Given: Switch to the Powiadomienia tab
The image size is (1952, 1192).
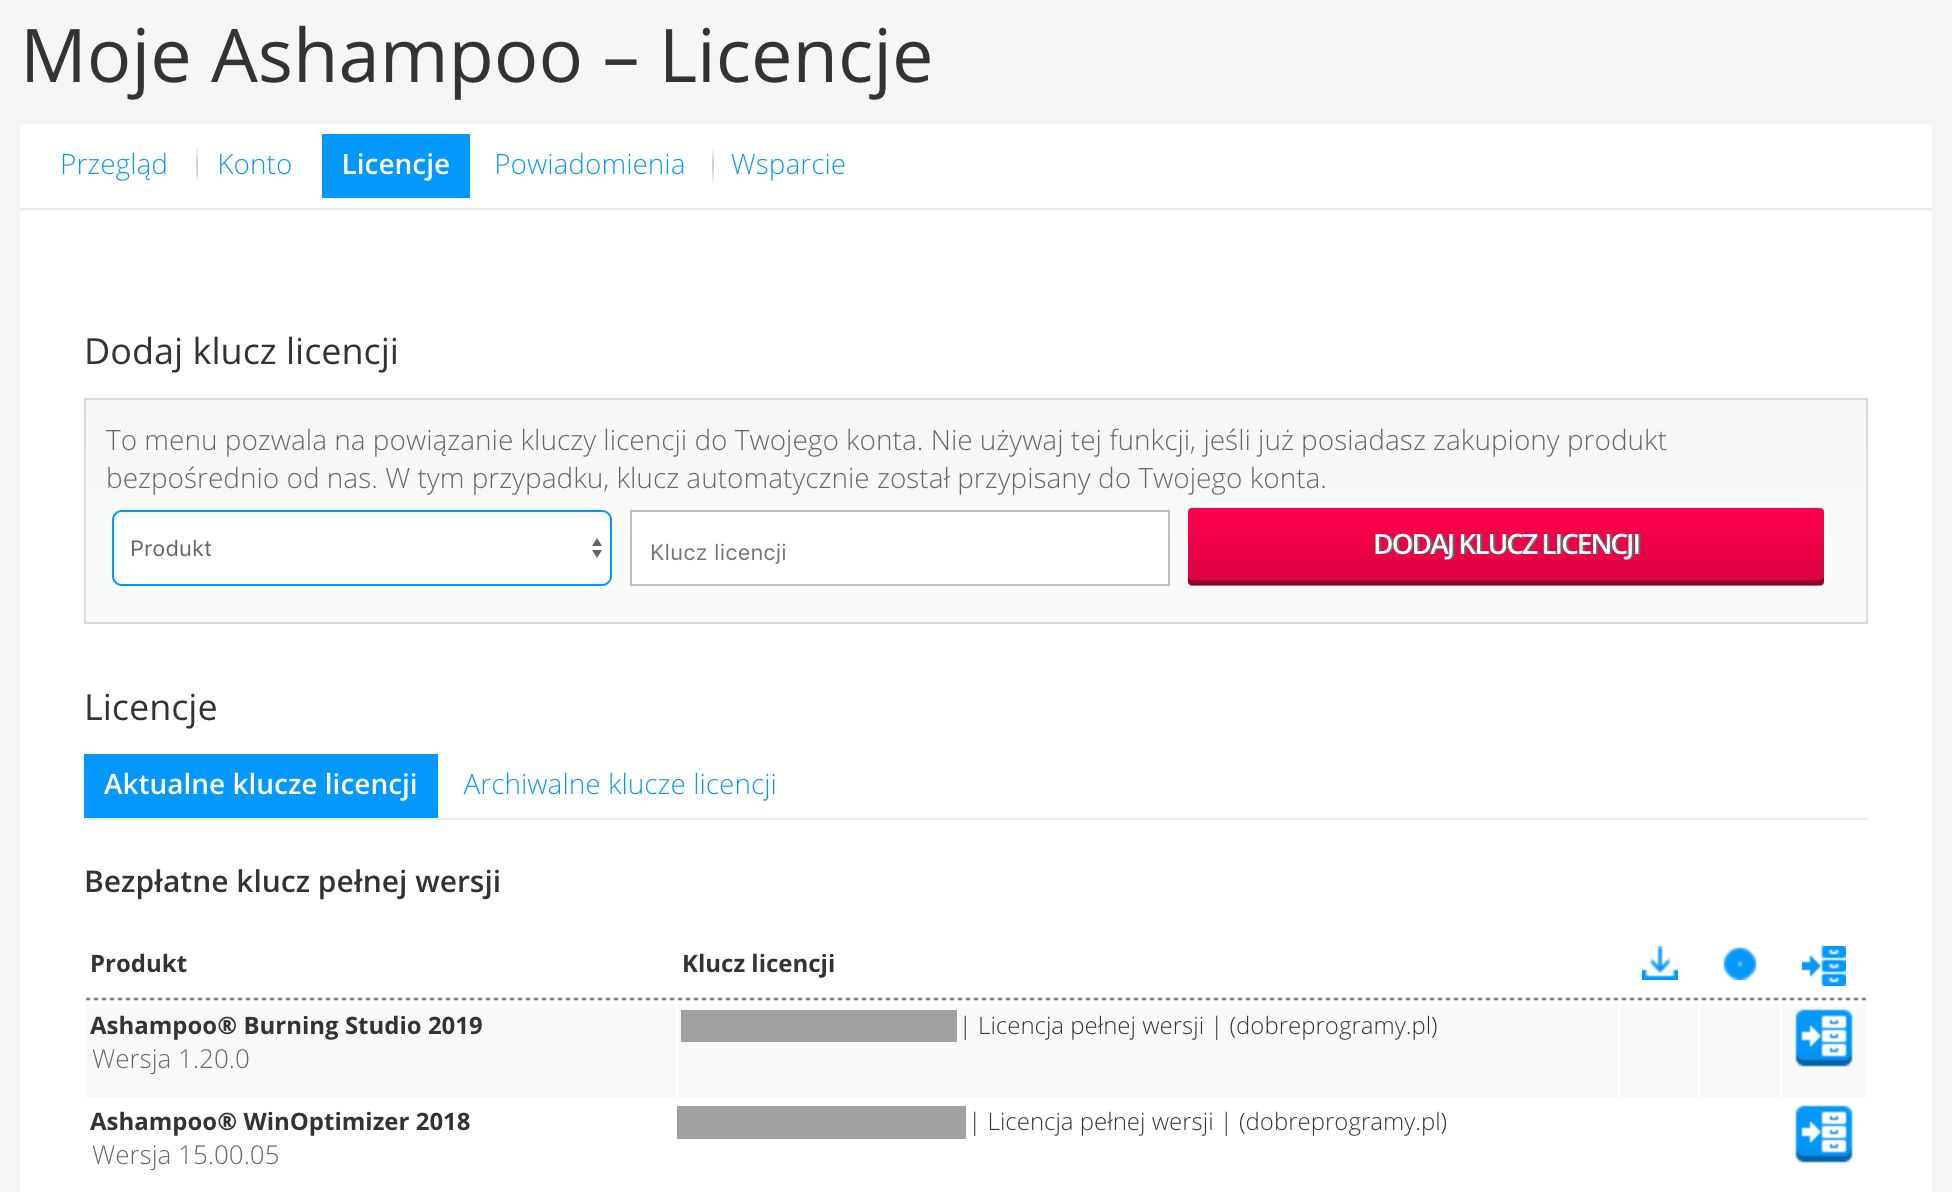Looking at the screenshot, I should tap(589, 165).
